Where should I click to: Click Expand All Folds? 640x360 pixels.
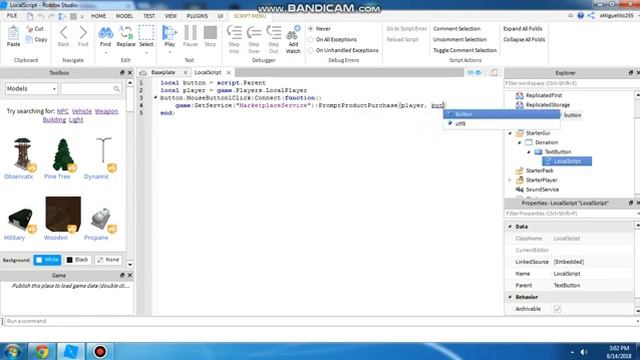point(522,29)
